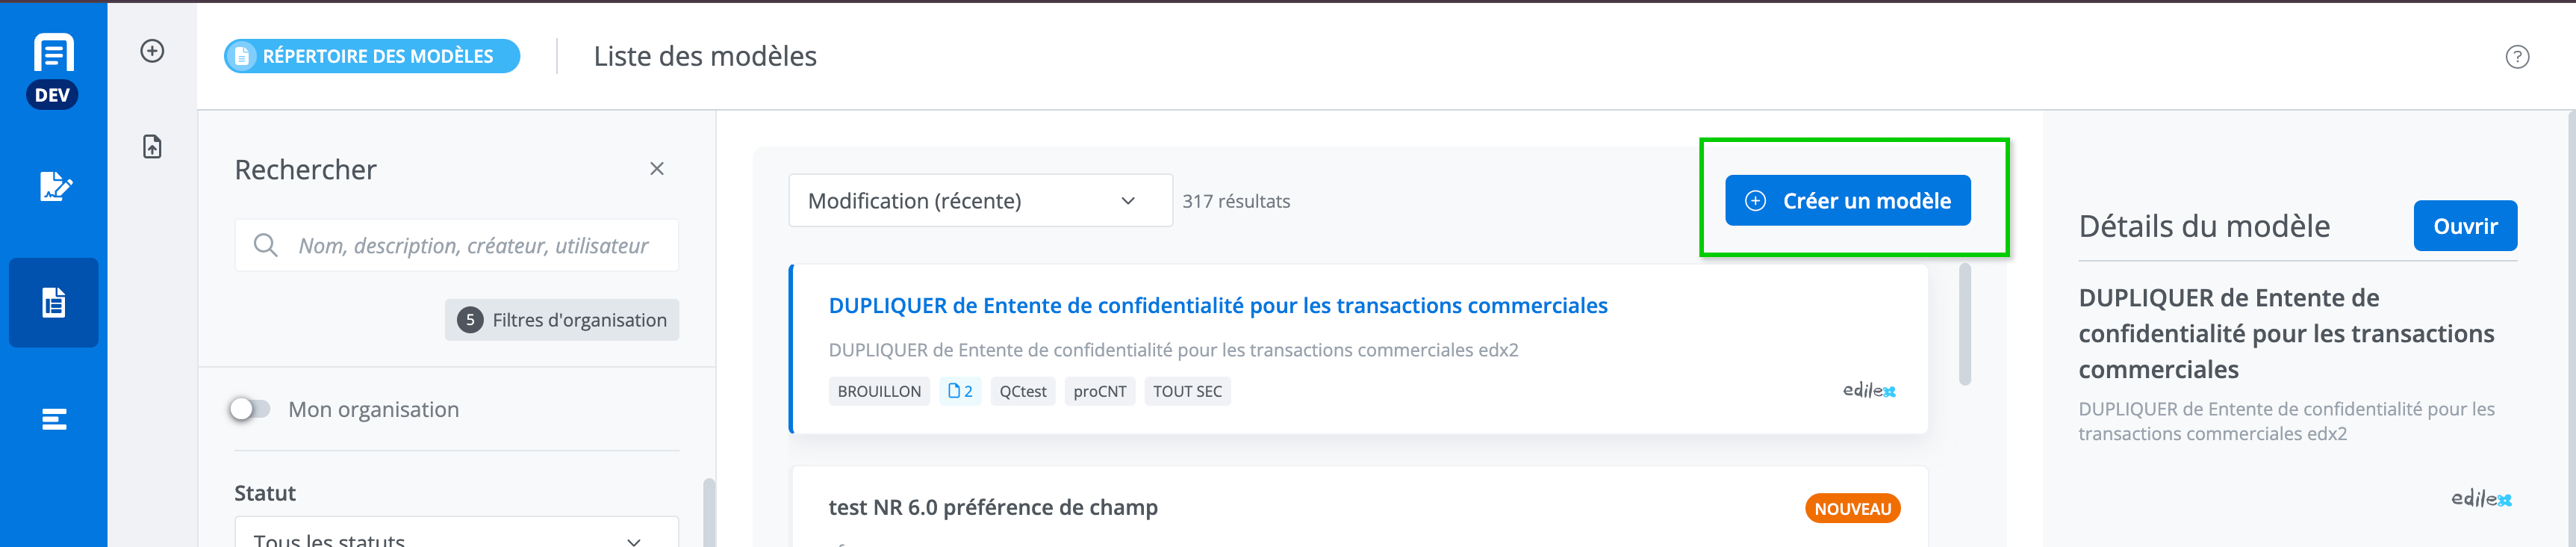
Task: Open the text lines sidebar icon
Action: click(x=54, y=419)
